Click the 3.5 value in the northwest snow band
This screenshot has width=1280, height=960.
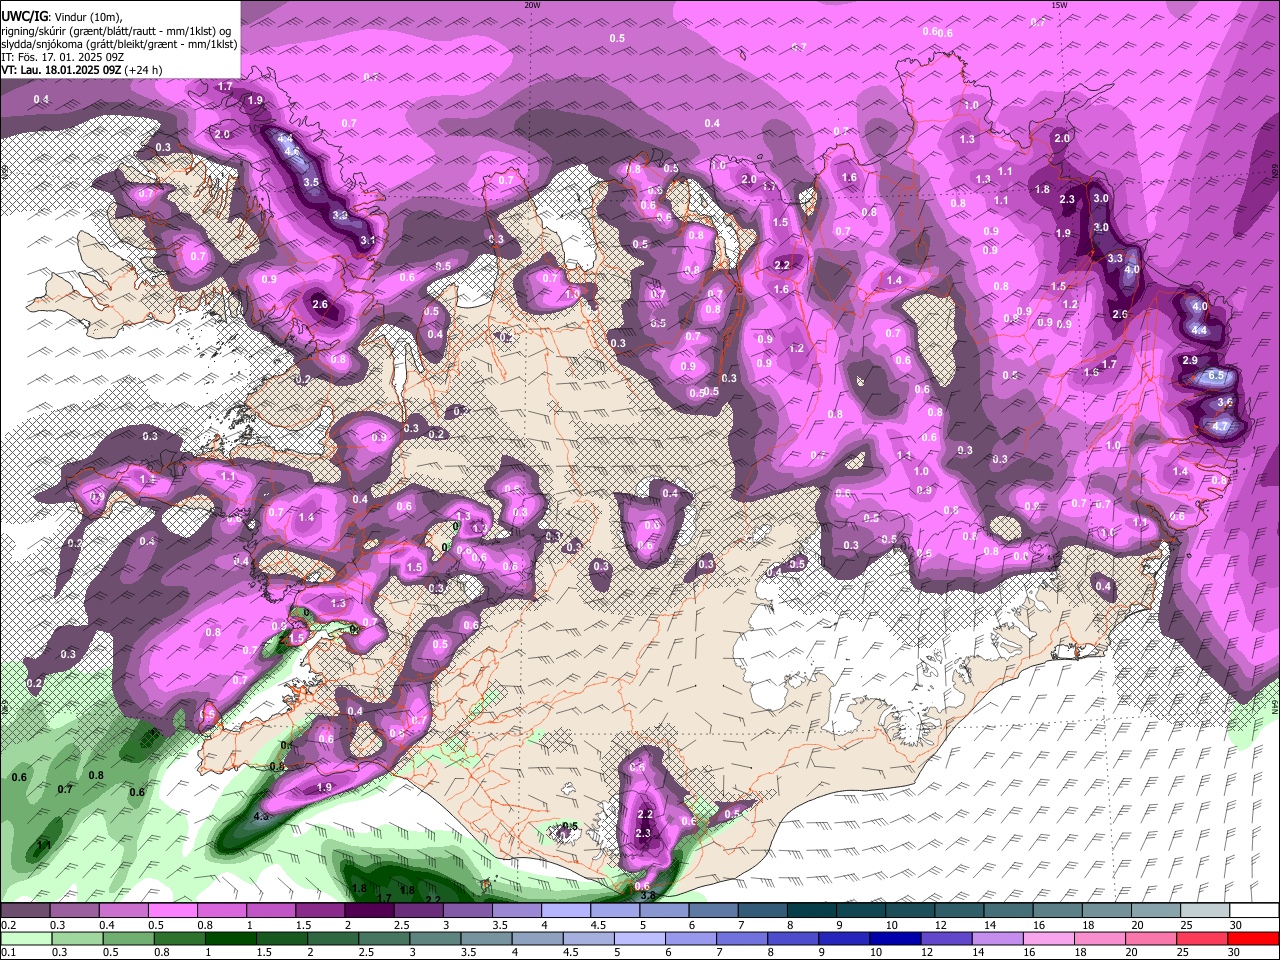311,182
